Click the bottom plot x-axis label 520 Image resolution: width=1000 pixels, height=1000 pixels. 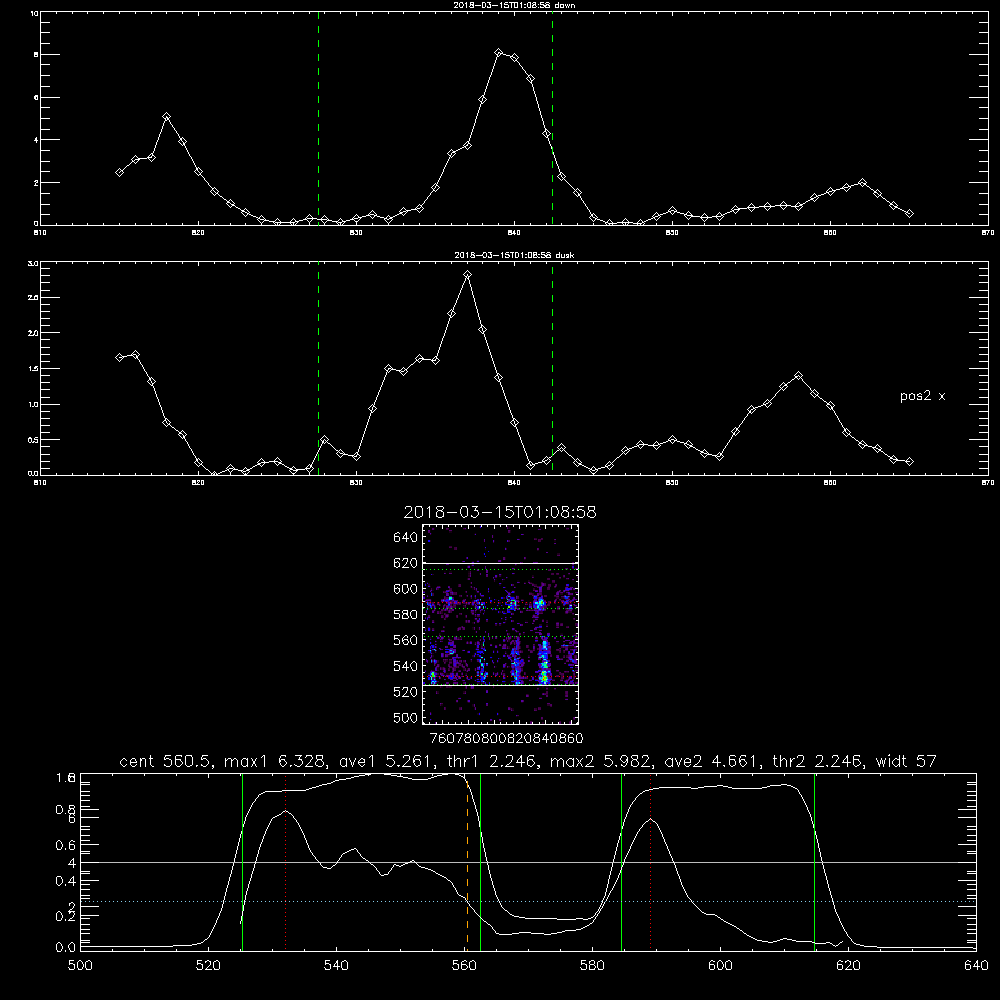coord(208,966)
